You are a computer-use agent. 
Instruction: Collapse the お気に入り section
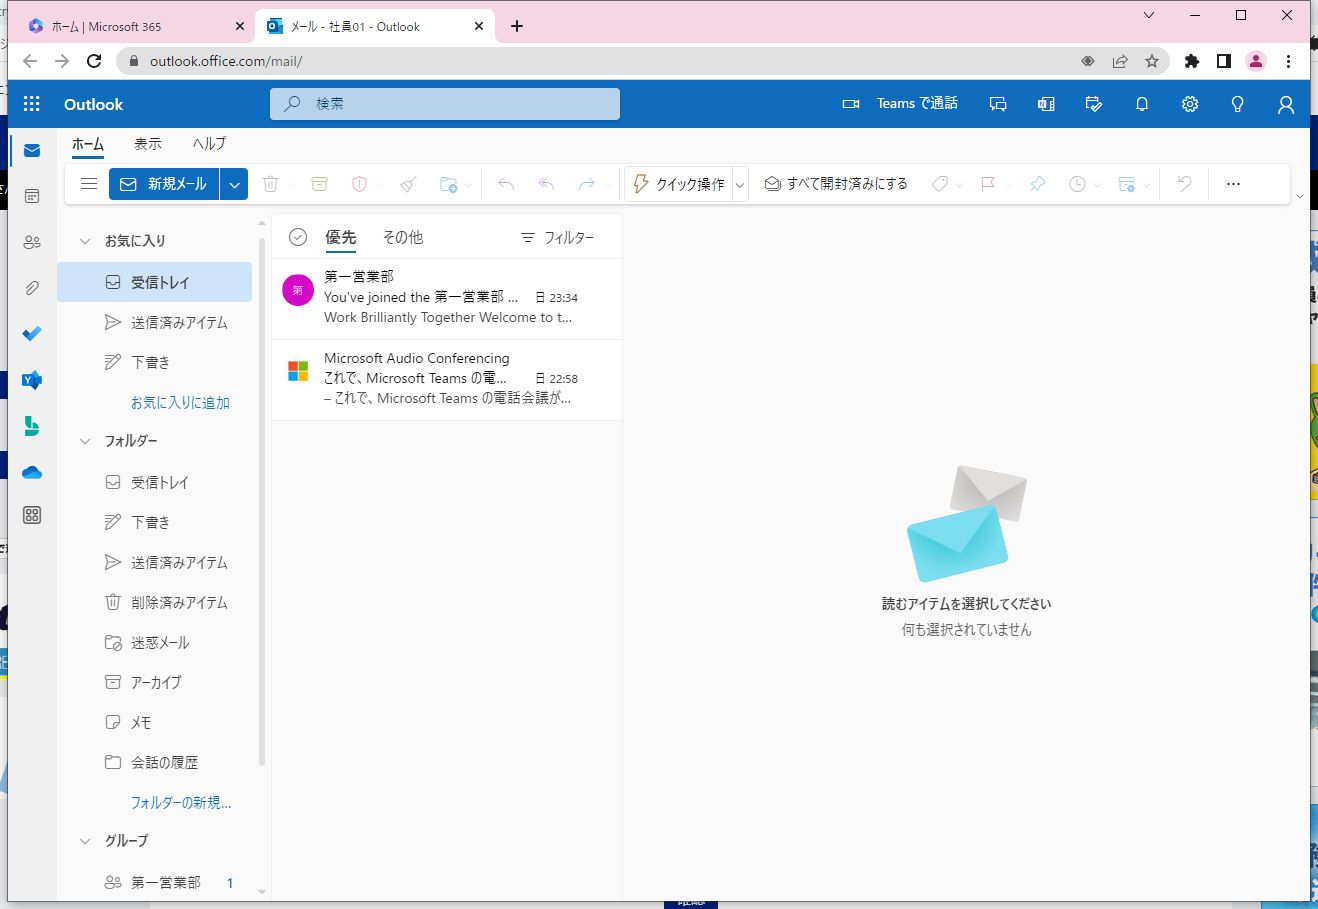(85, 241)
